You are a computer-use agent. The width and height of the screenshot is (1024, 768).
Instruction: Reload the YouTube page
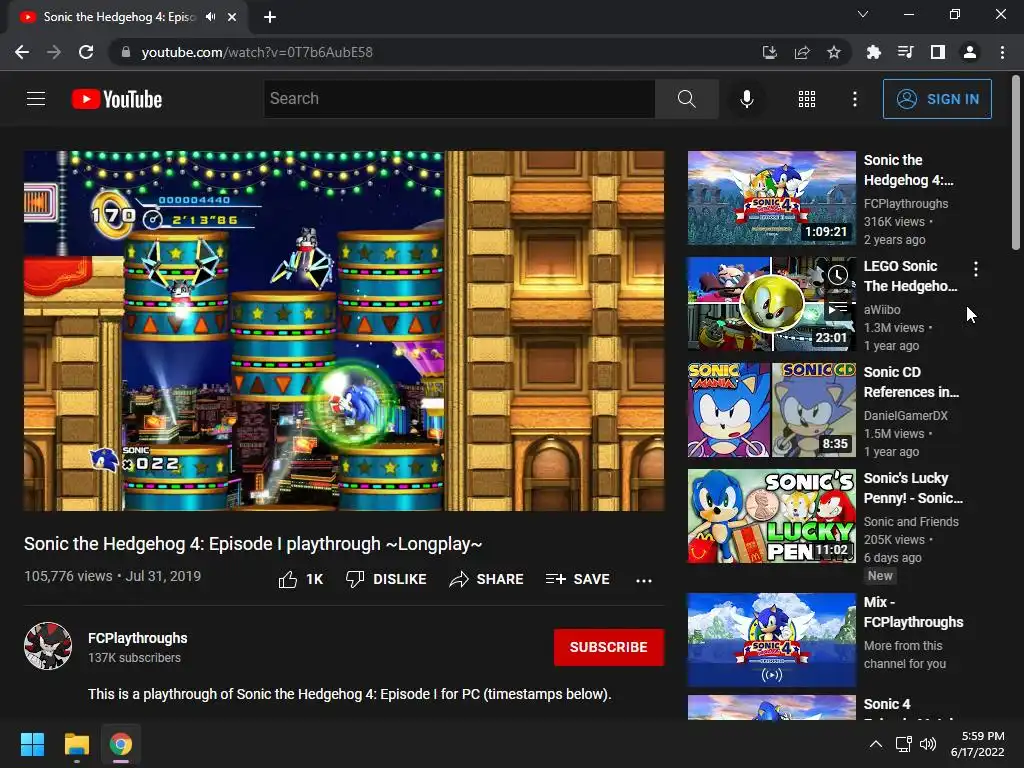86,52
